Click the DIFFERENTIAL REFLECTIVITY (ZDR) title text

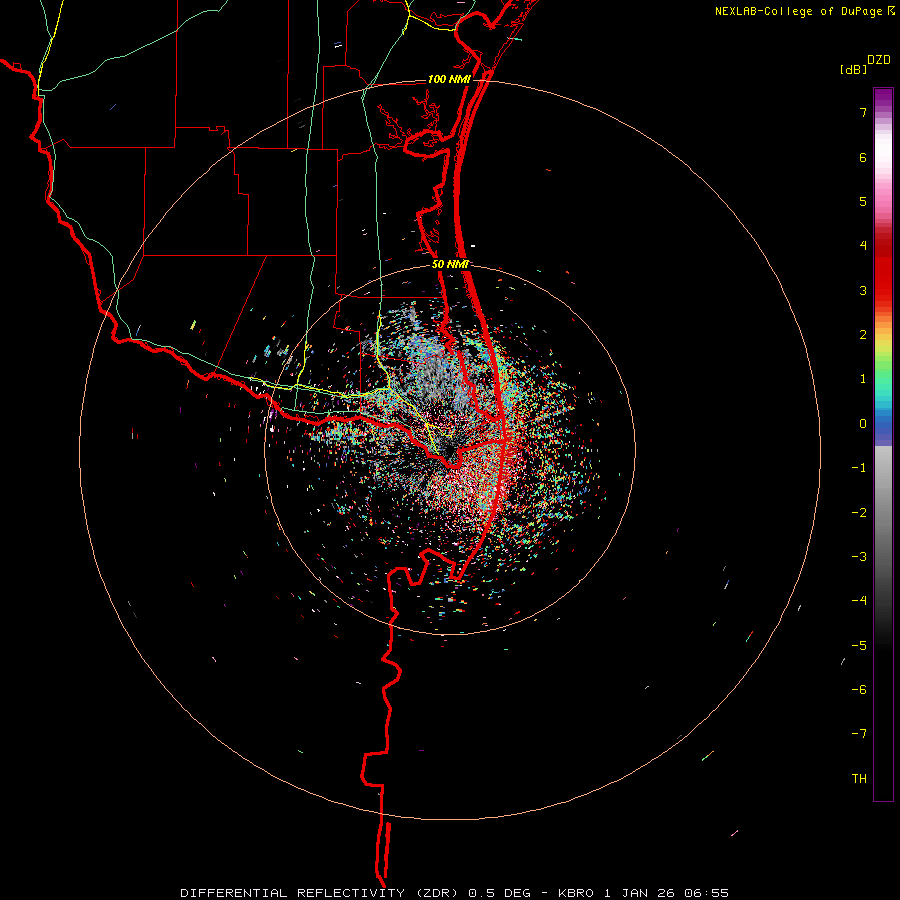321,893
